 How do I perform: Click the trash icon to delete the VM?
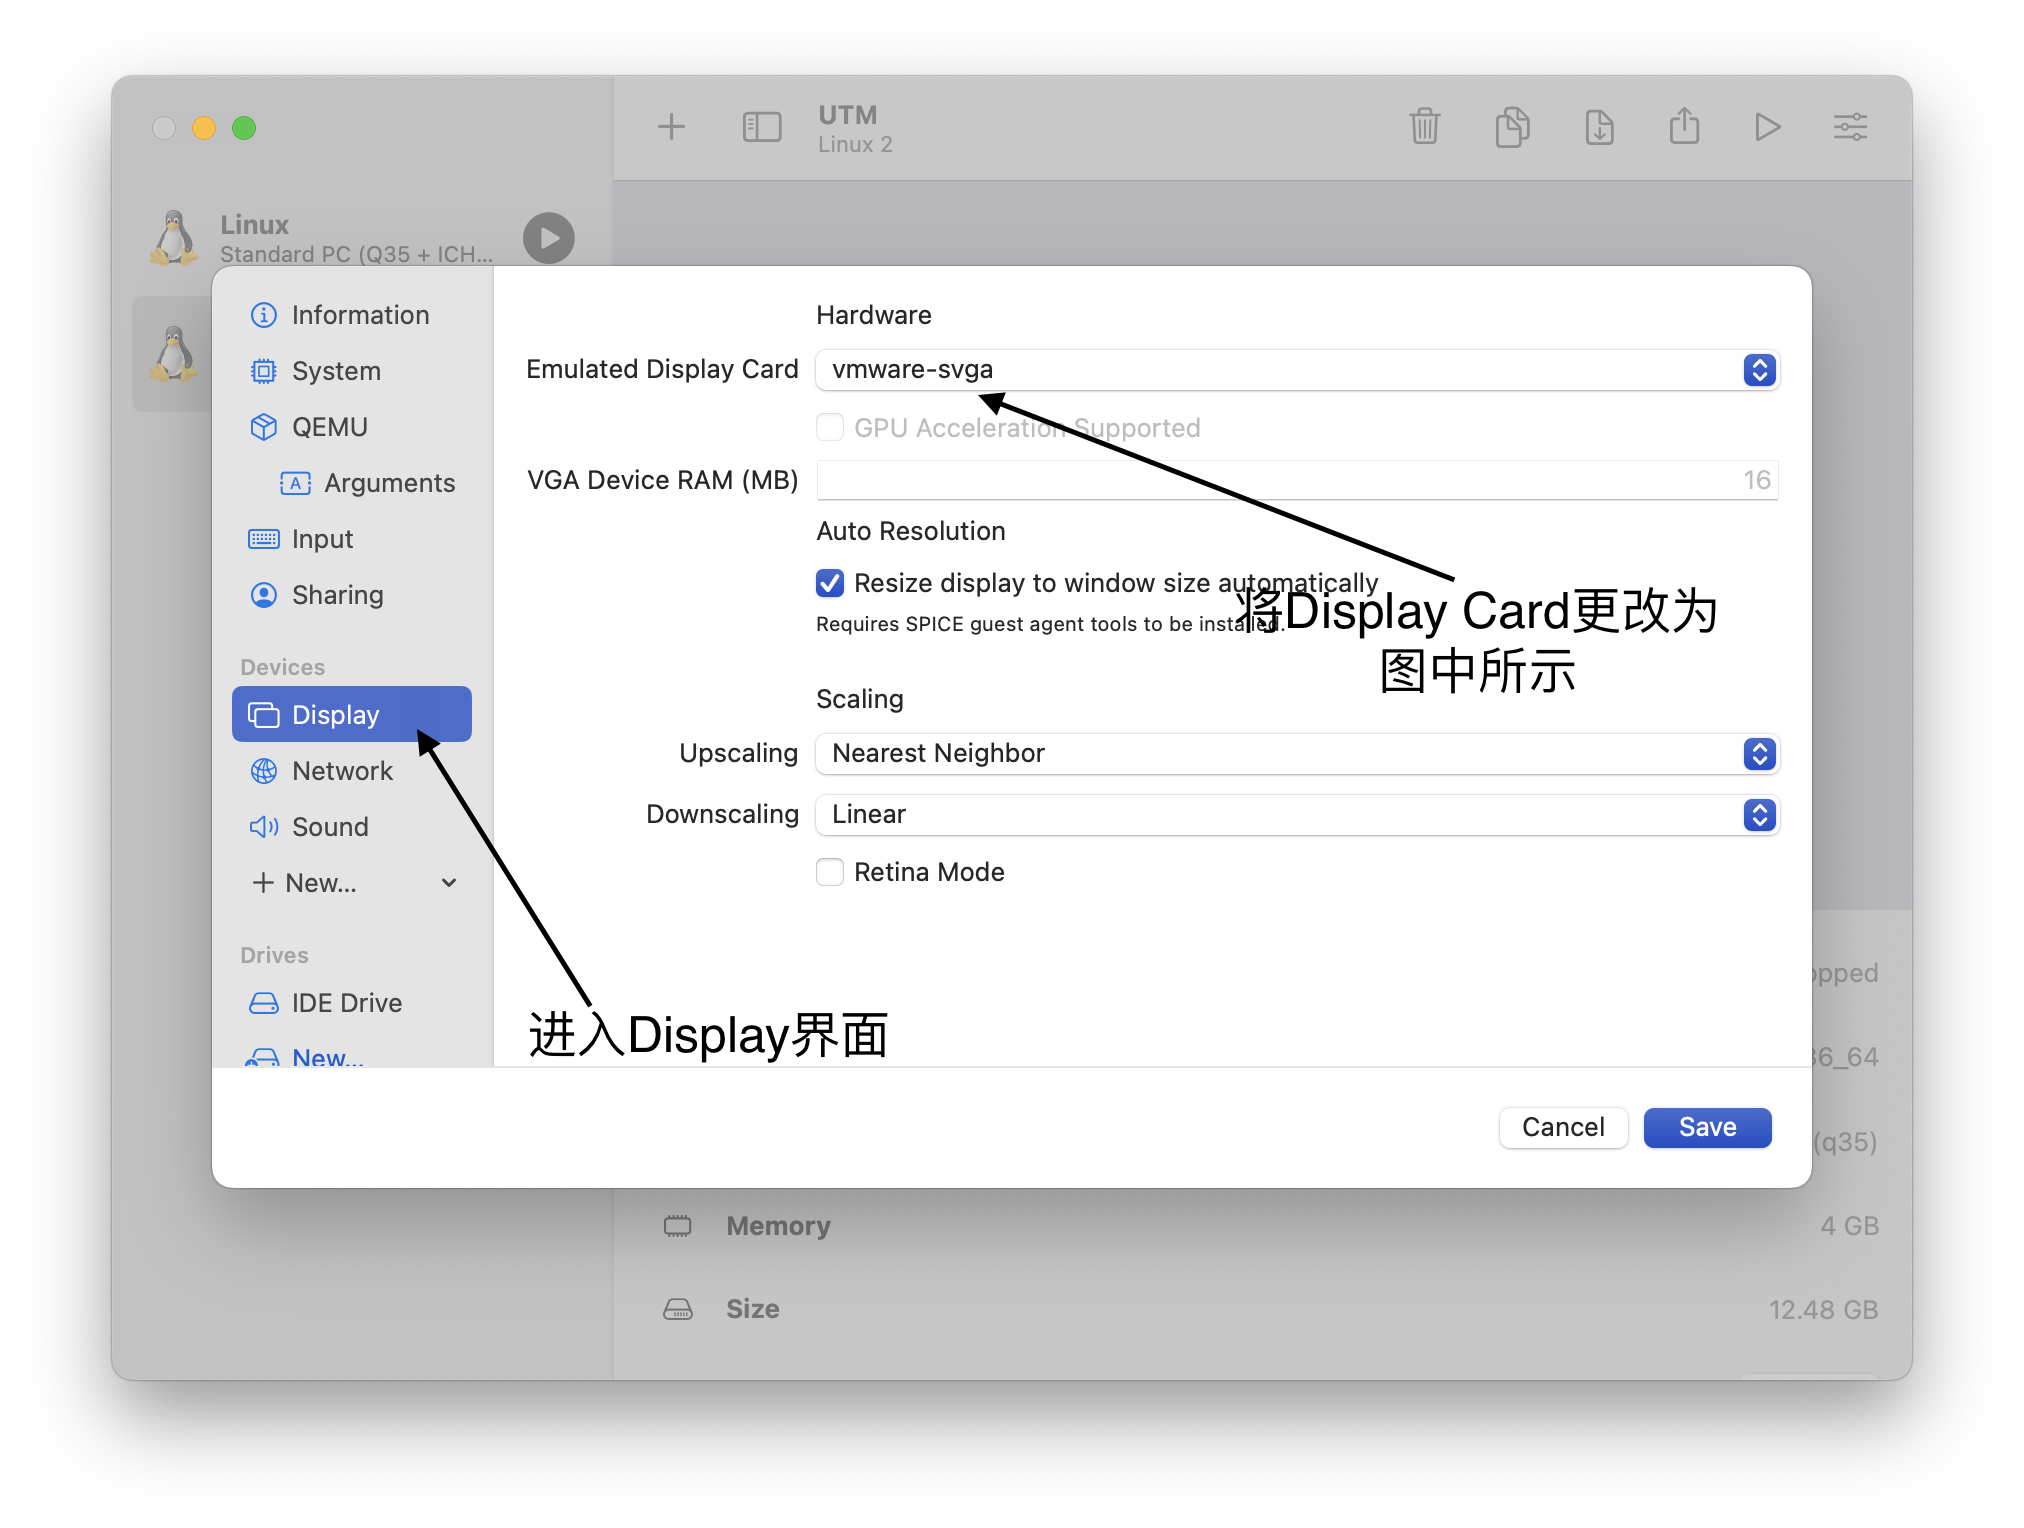[1424, 127]
